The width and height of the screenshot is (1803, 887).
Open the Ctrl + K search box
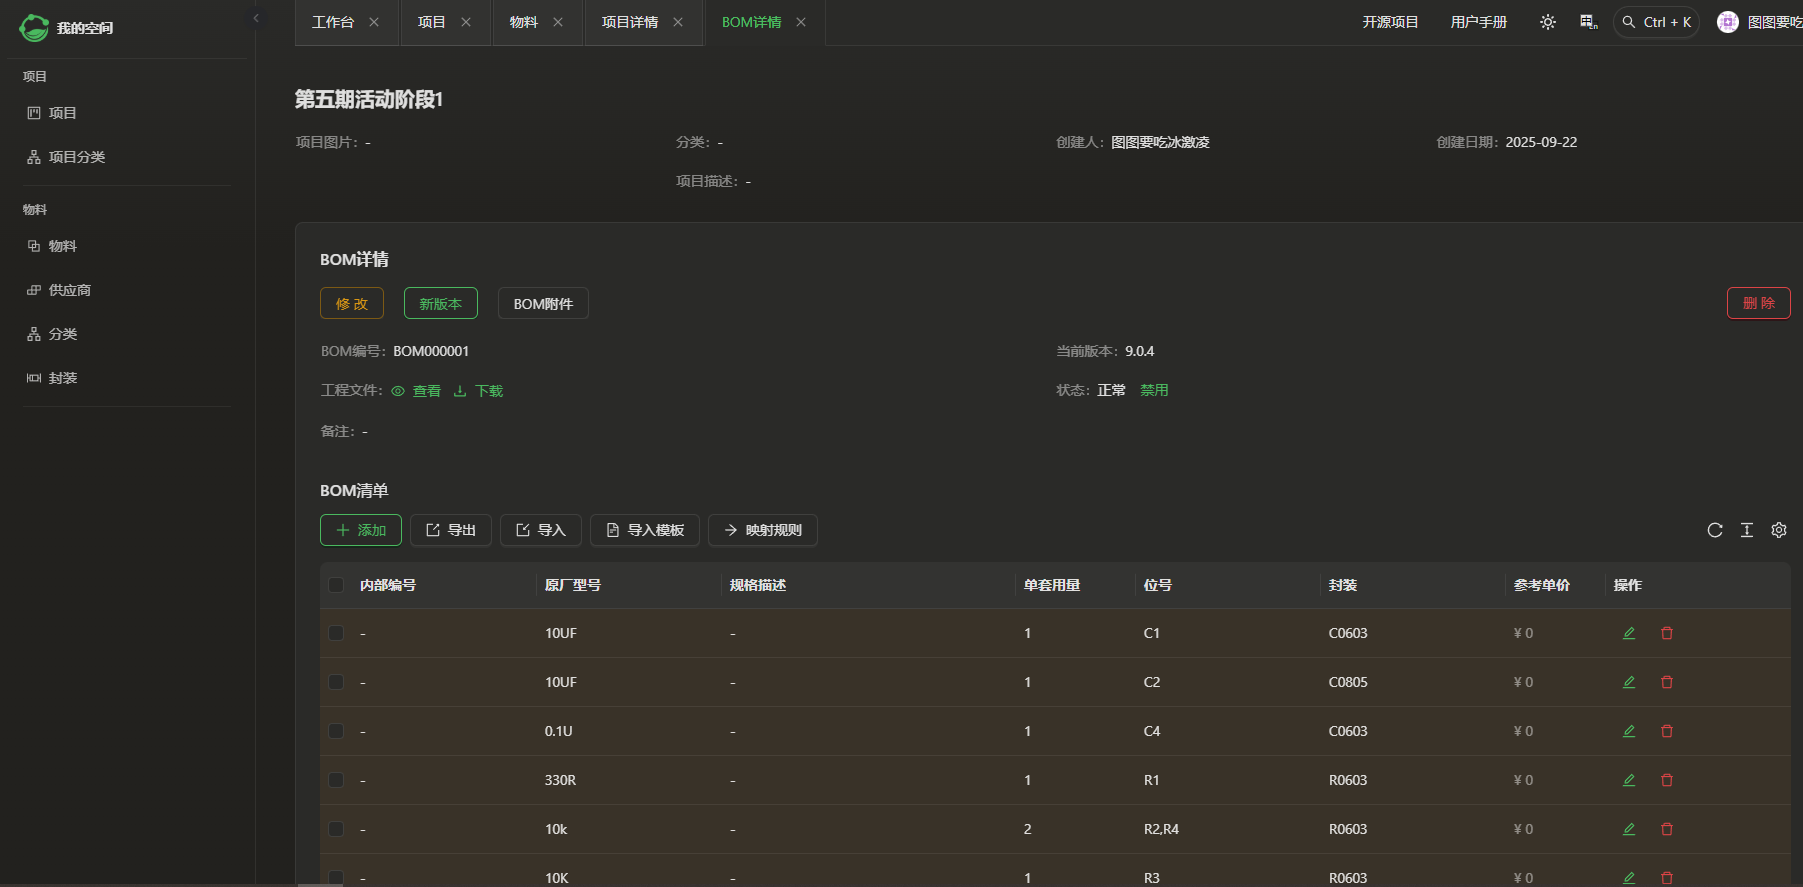coord(1656,22)
